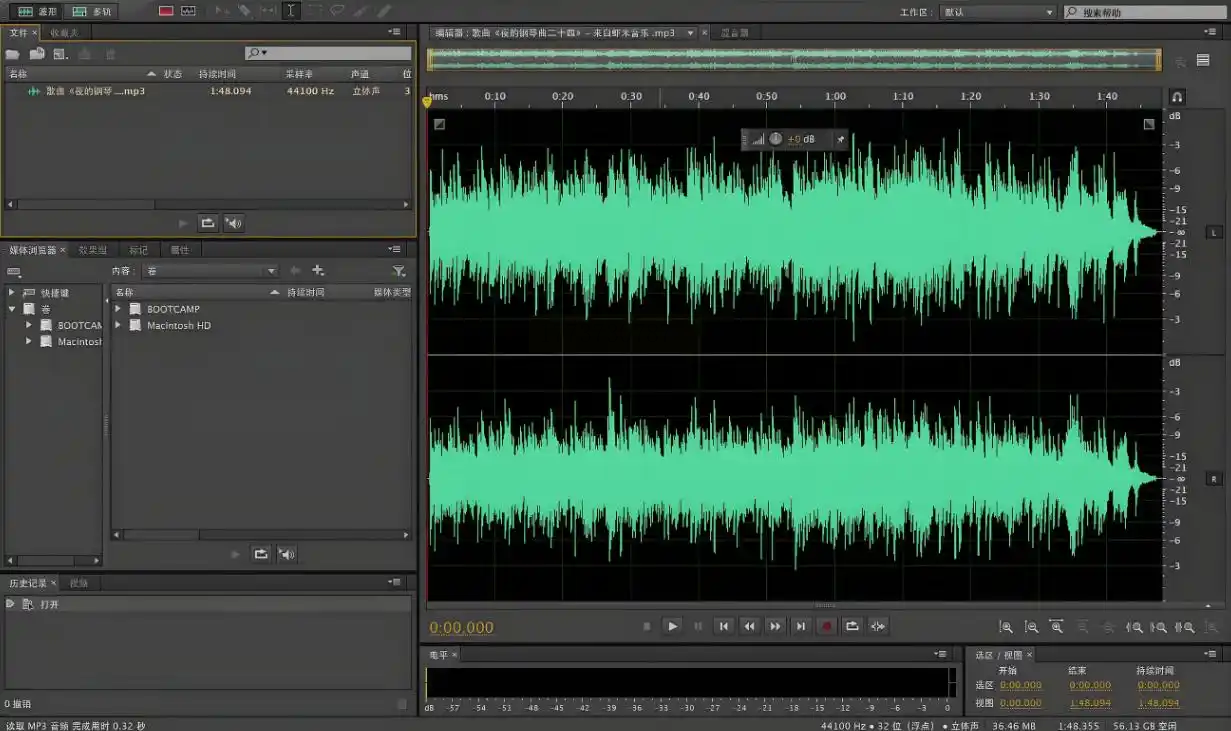Screen dimensions: 1231x731
Task: Switch to the 多轨 multitrack view
Action: point(92,12)
